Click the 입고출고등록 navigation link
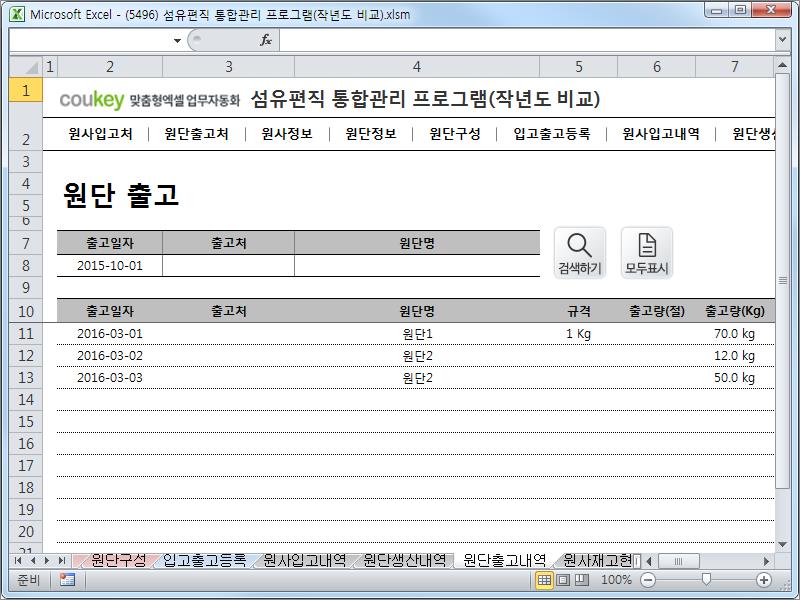 552,134
